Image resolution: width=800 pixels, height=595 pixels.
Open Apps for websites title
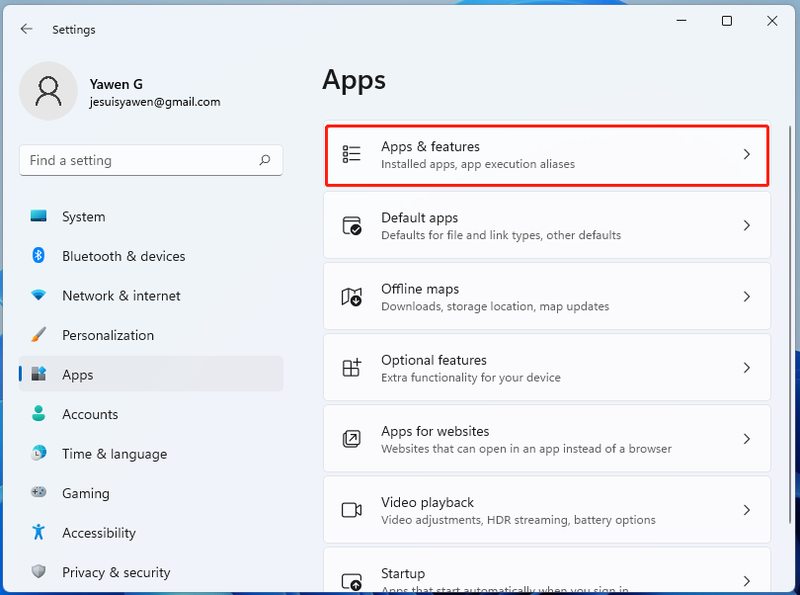pos(435,431)
